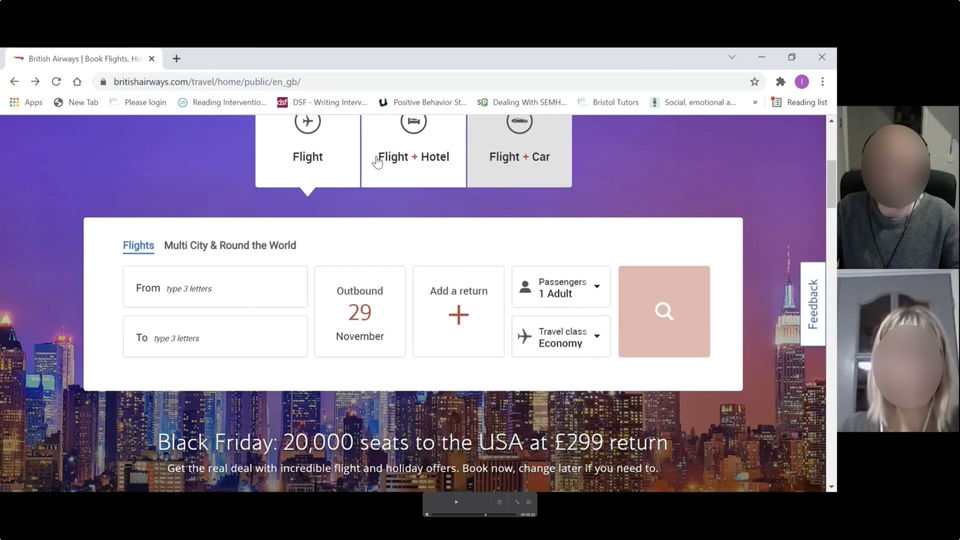Open the purple Chrome profile avatar

(x=801, y=81)
